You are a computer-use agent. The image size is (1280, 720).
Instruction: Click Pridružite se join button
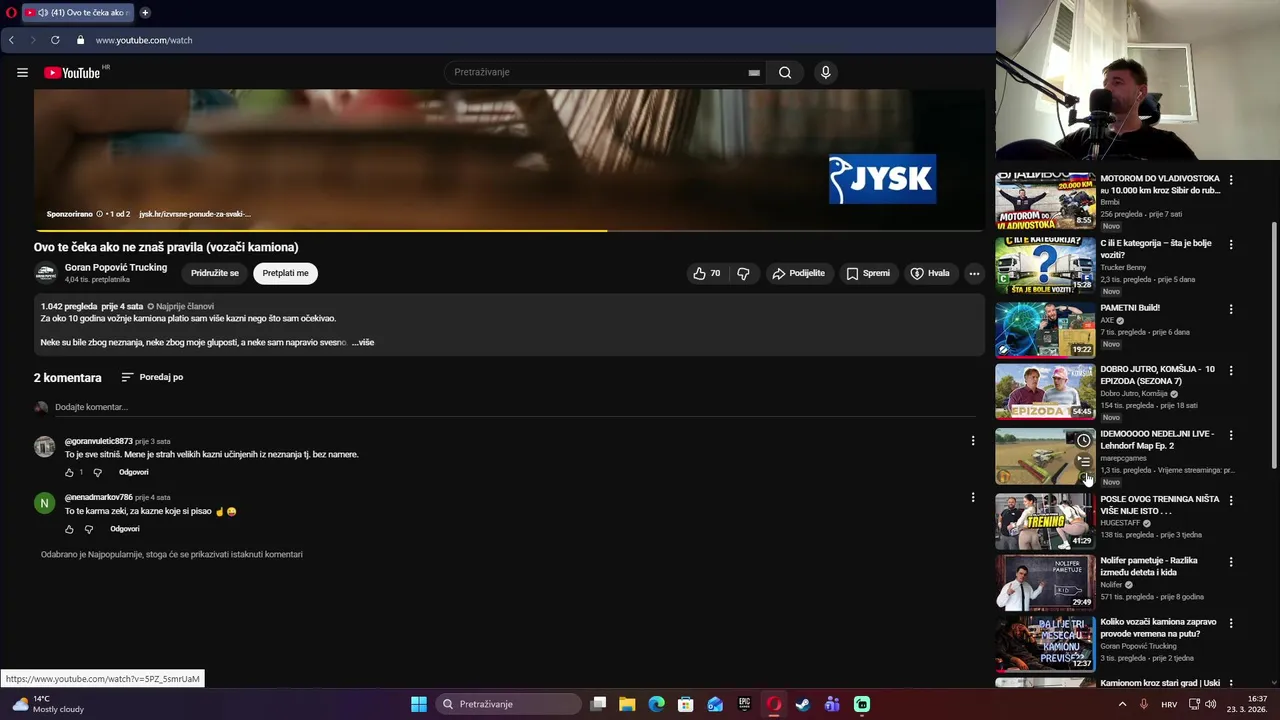click(215, 273)
